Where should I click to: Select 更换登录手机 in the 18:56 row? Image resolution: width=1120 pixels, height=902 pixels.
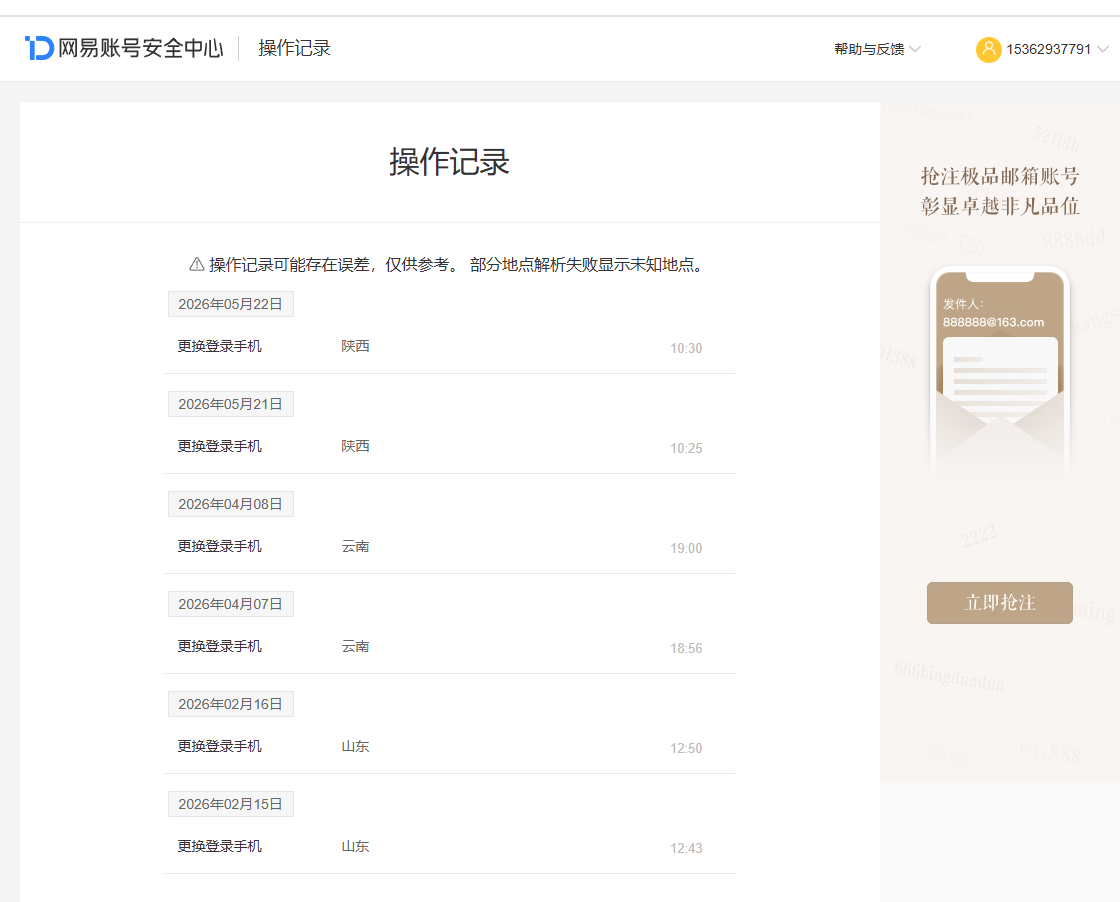tap(219, 646)
